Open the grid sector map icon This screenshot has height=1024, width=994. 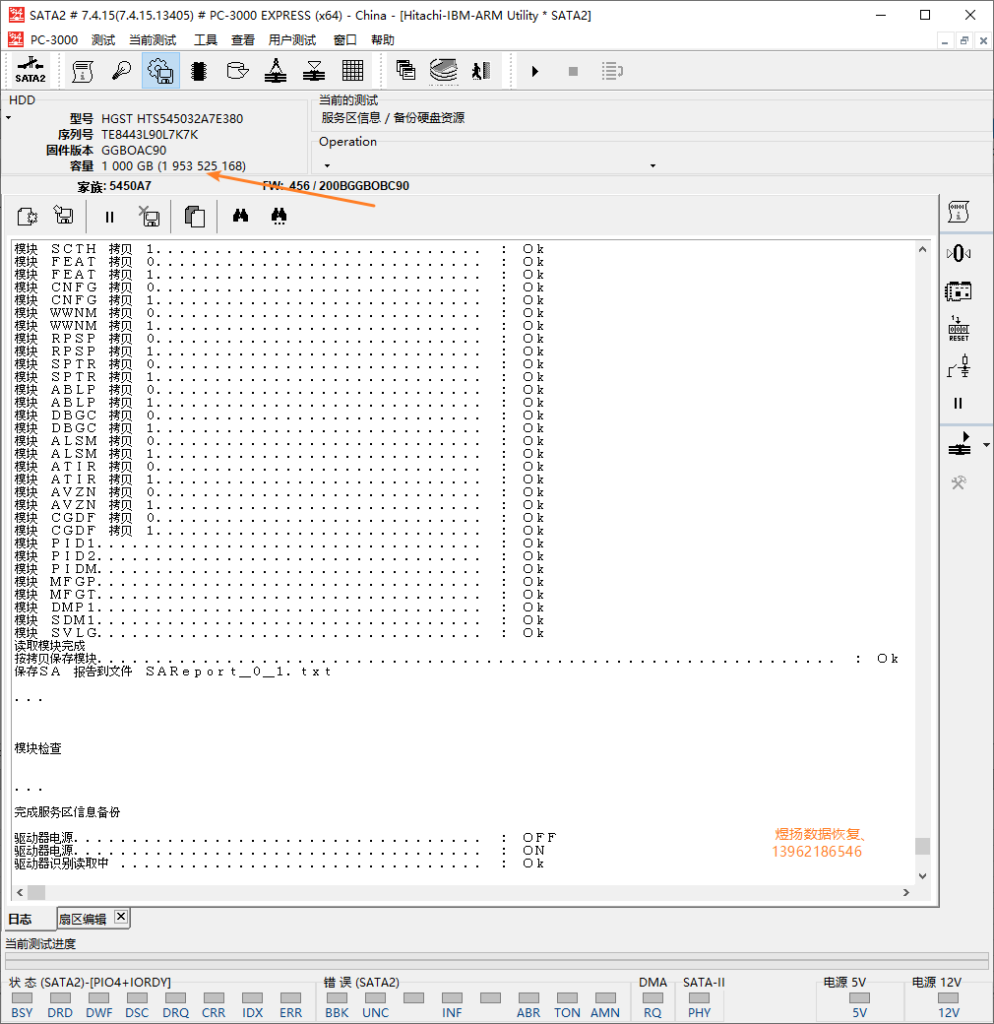point(353,71)
